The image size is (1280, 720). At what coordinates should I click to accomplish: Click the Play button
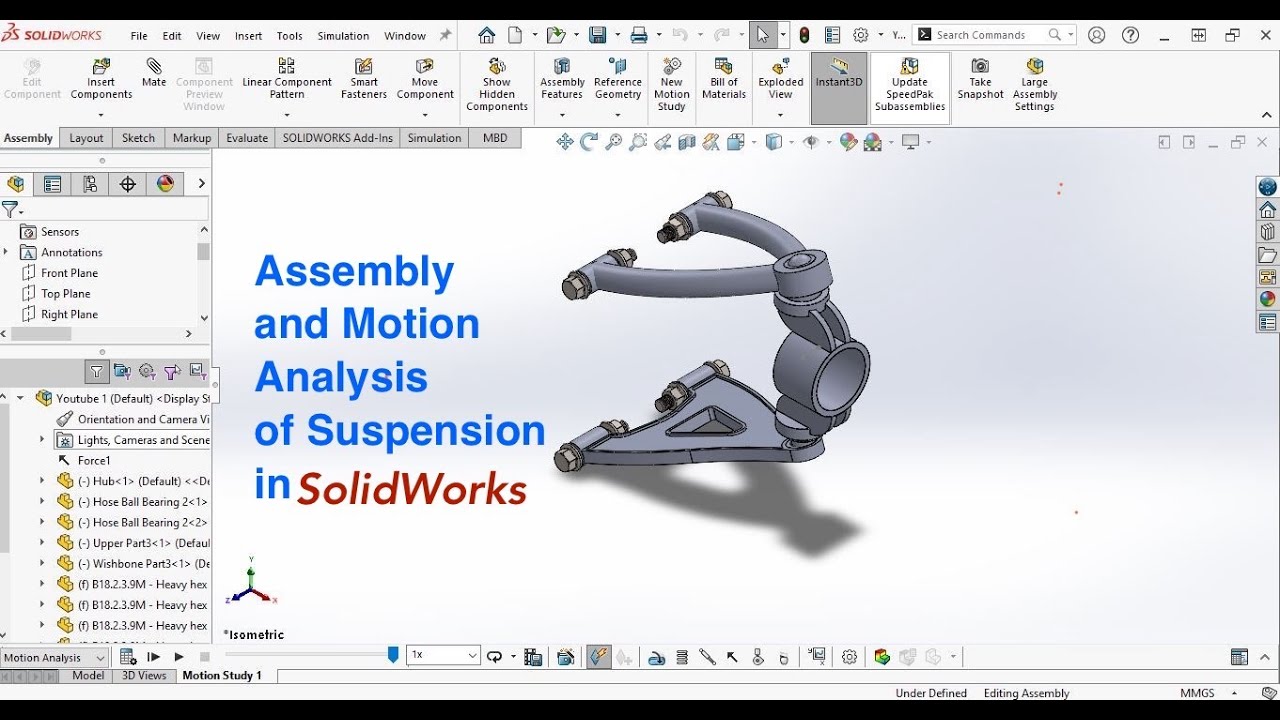click(x=179, y=657)
